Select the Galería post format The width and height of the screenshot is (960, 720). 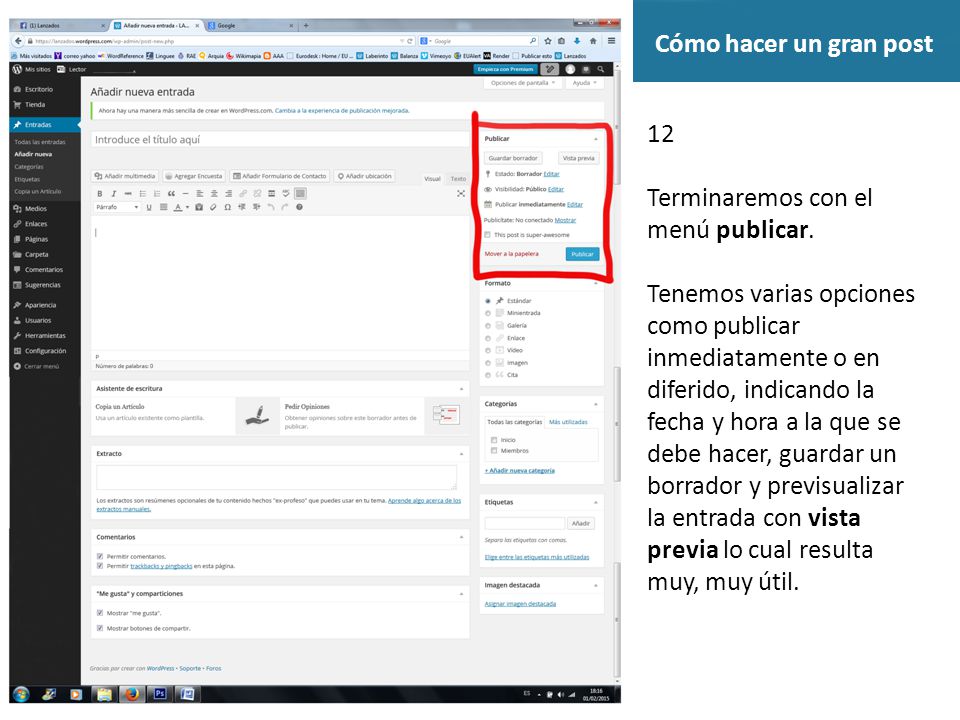[488, 326]
